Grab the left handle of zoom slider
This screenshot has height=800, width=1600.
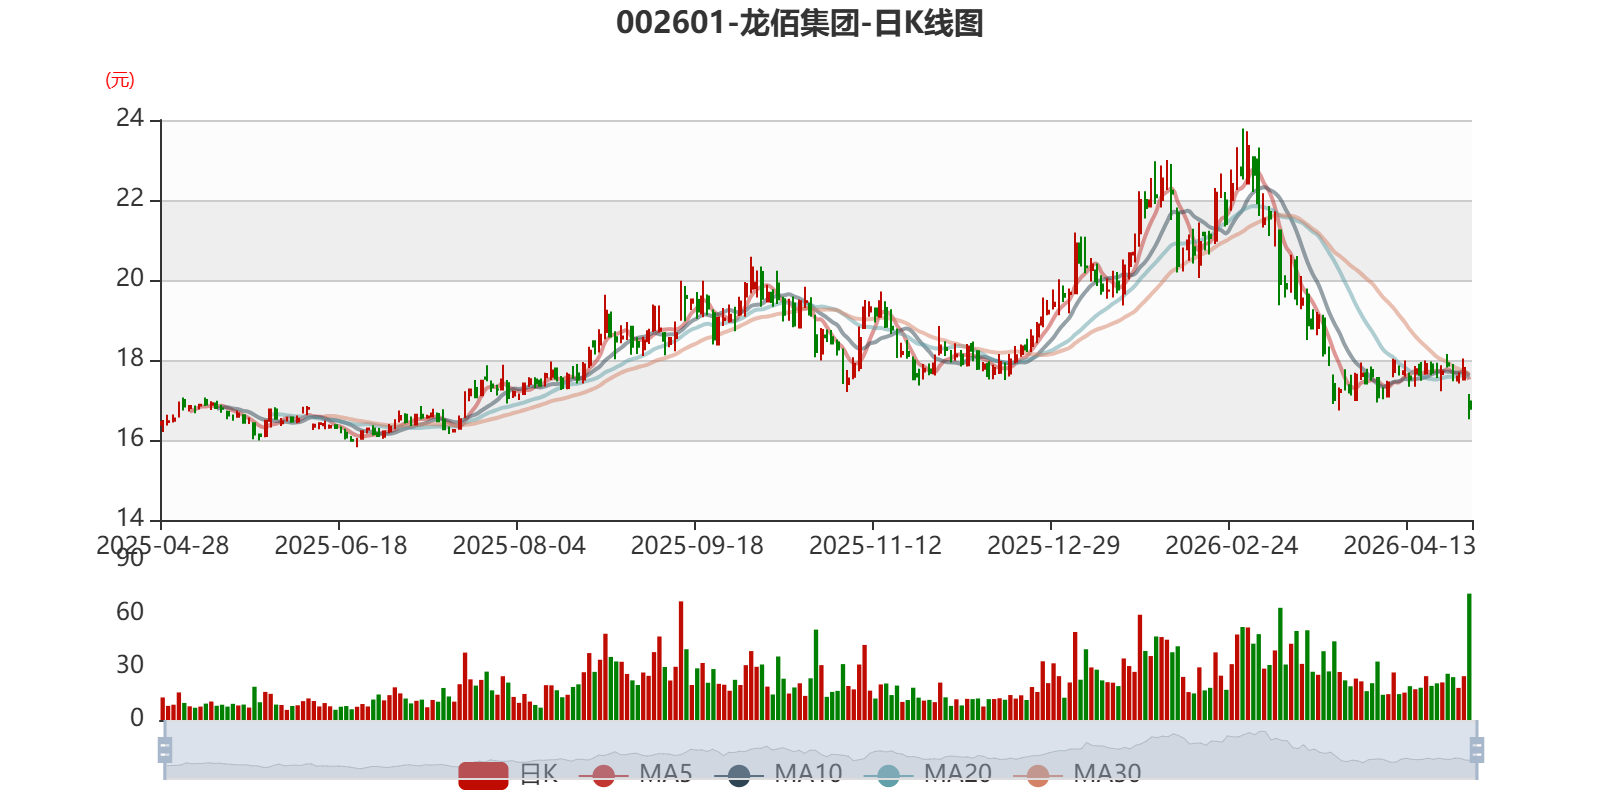[x=165, y=750]
